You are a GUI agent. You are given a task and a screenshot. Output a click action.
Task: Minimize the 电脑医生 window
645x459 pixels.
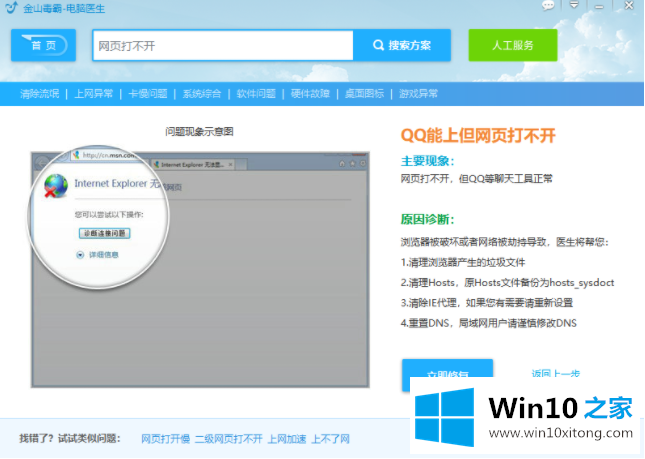[x=599, y=7]
